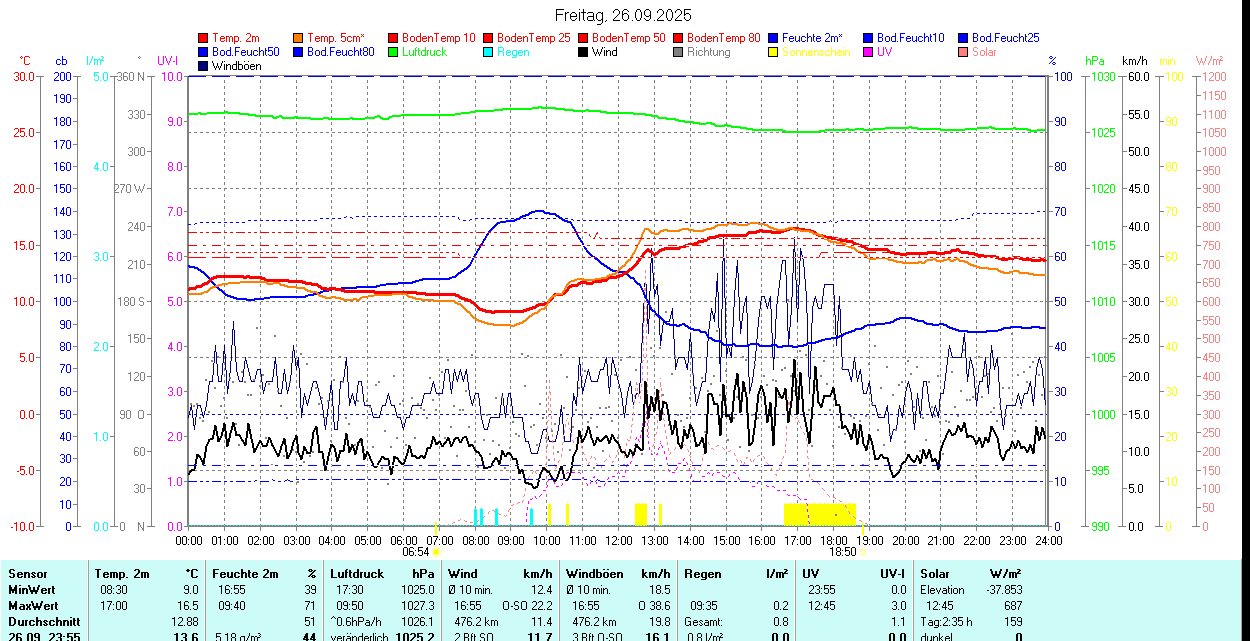The height and width of the screenshot is (641, 1250).
Task: Click the 06:54 sunrise time marker
Action: coord(416,551)
